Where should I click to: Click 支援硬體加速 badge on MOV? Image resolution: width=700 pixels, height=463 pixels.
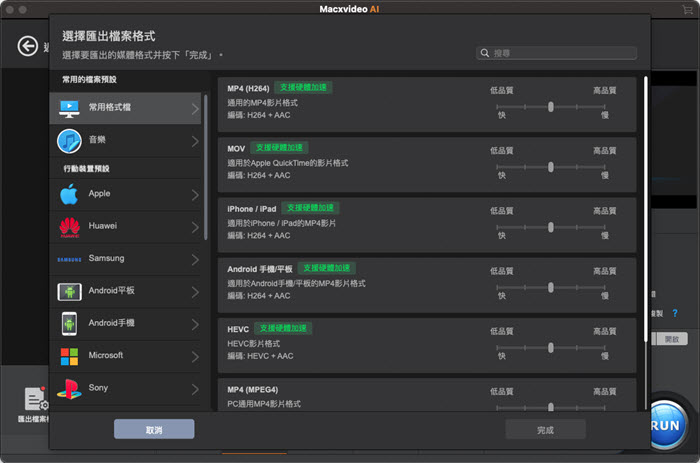click(279, 148)
